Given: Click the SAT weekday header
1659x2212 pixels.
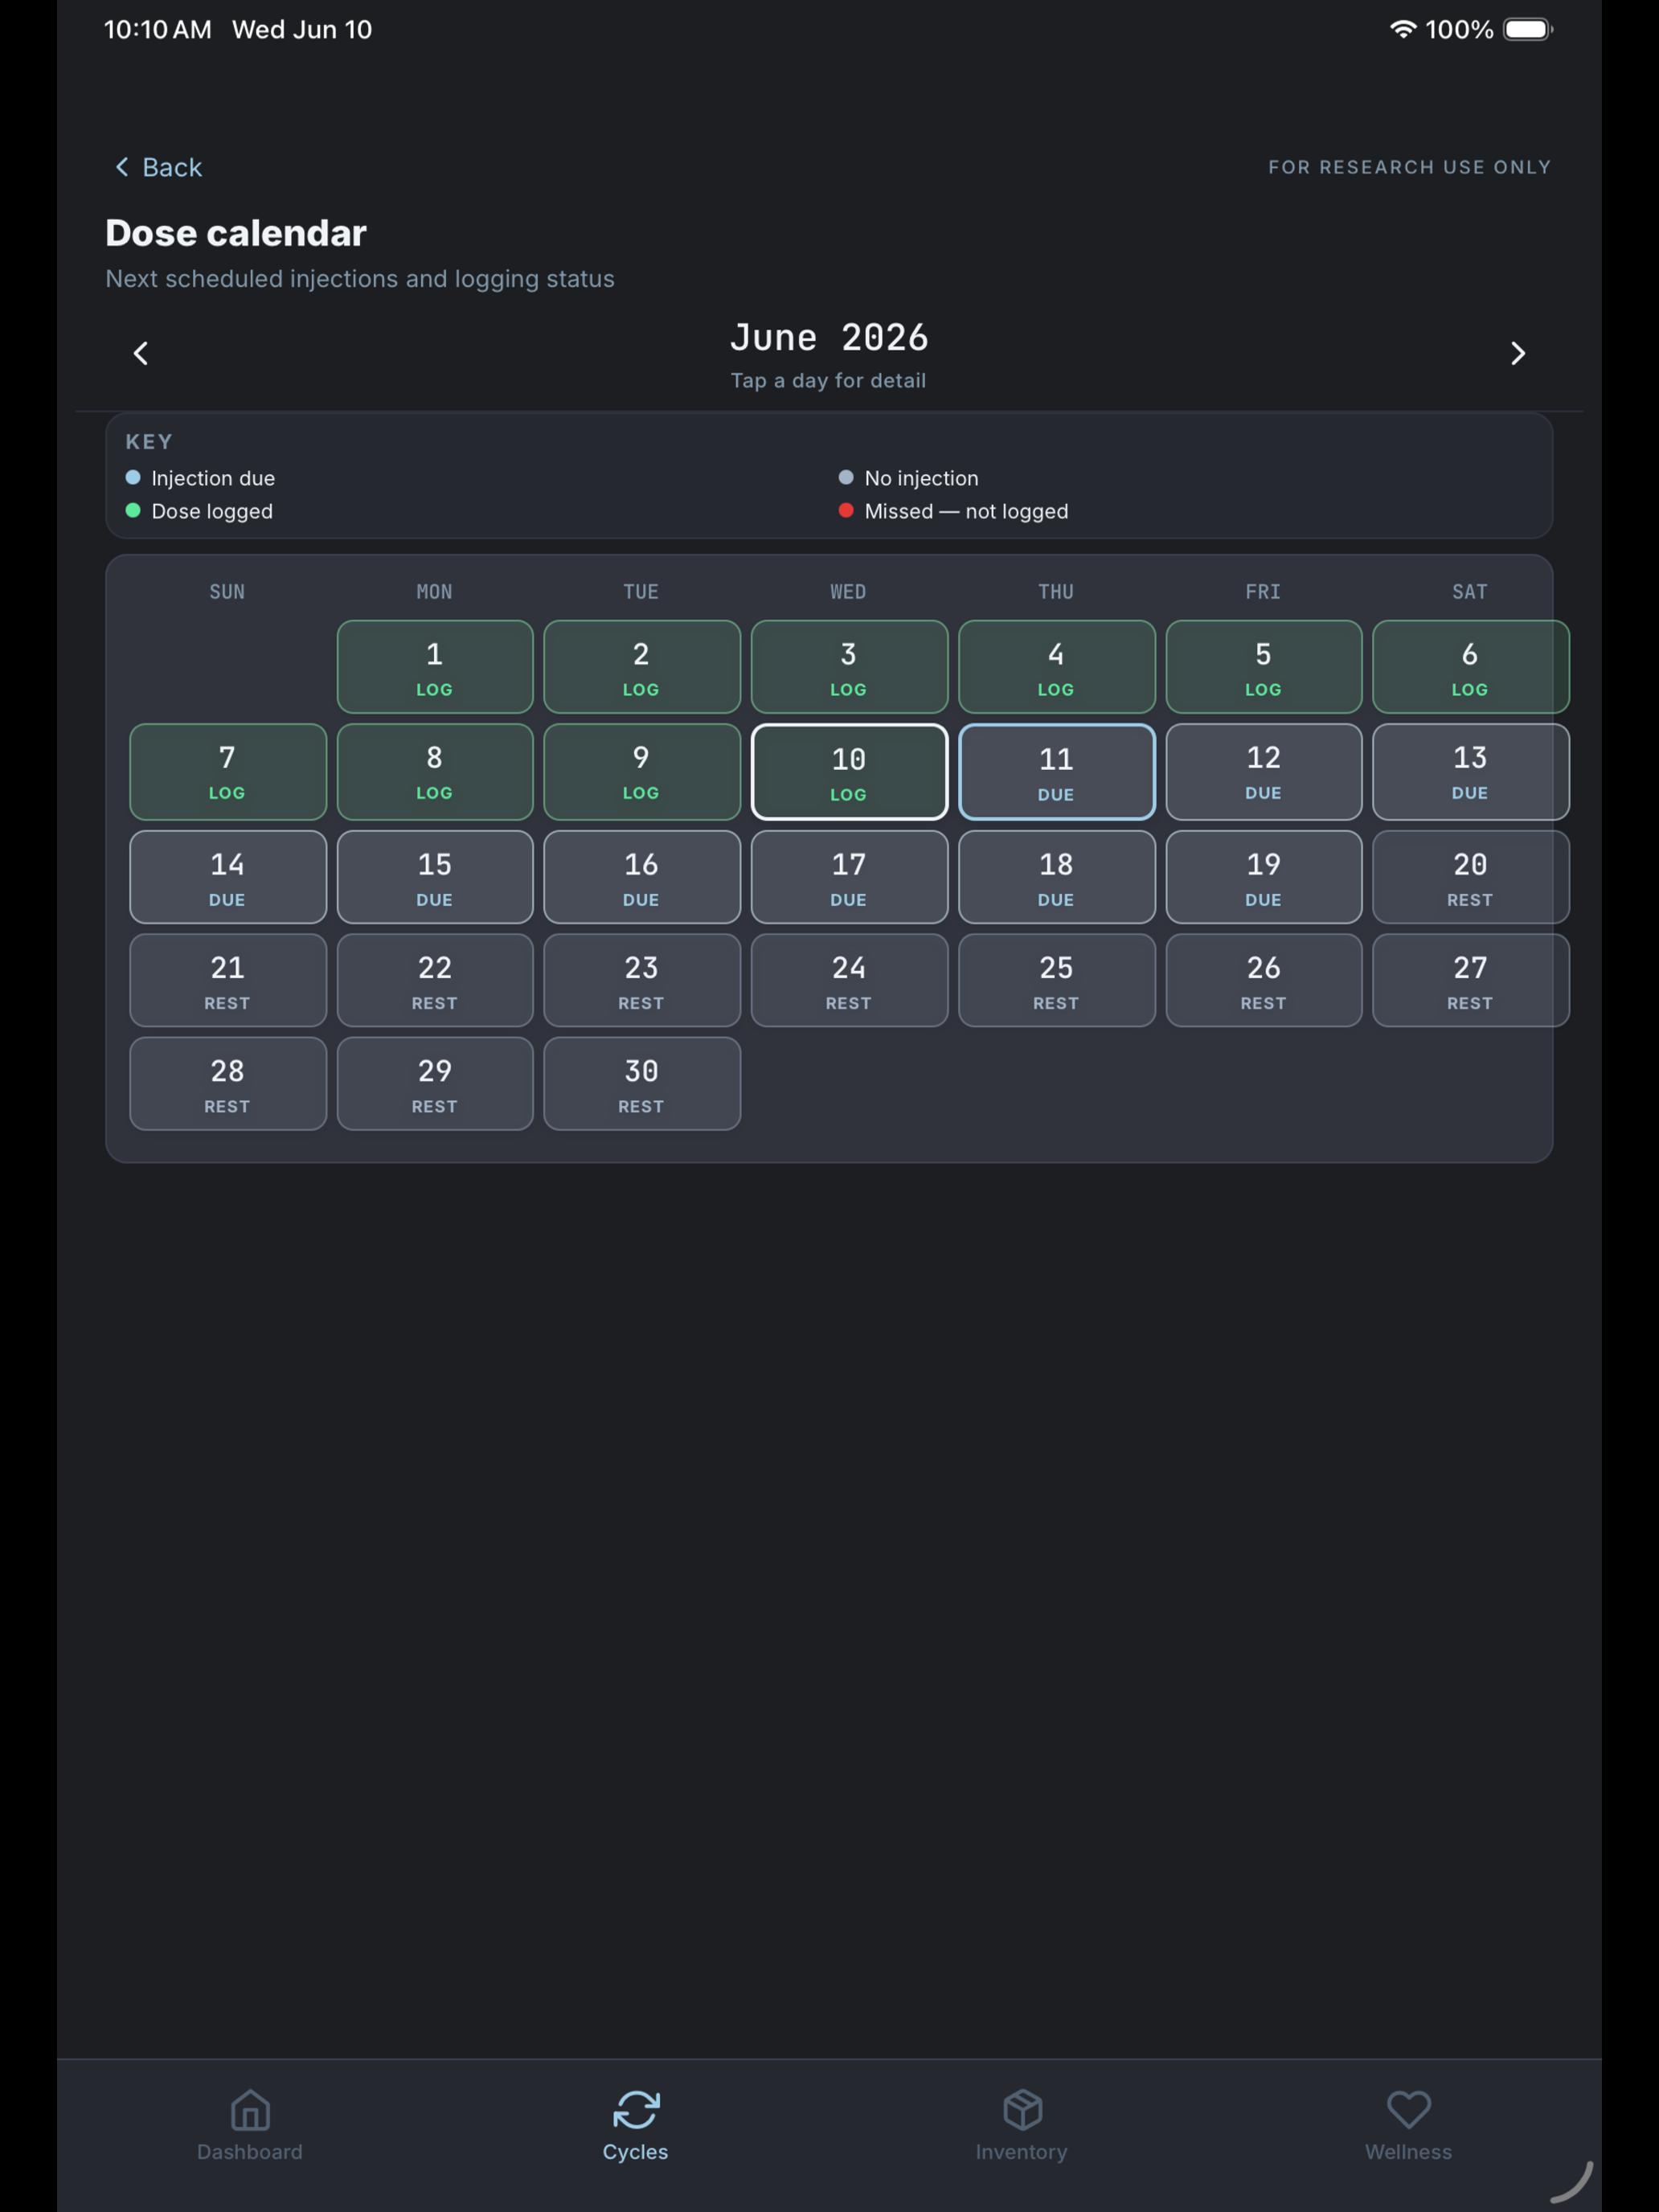Looking at the screenshot, I should click(x=1470, y=592).
